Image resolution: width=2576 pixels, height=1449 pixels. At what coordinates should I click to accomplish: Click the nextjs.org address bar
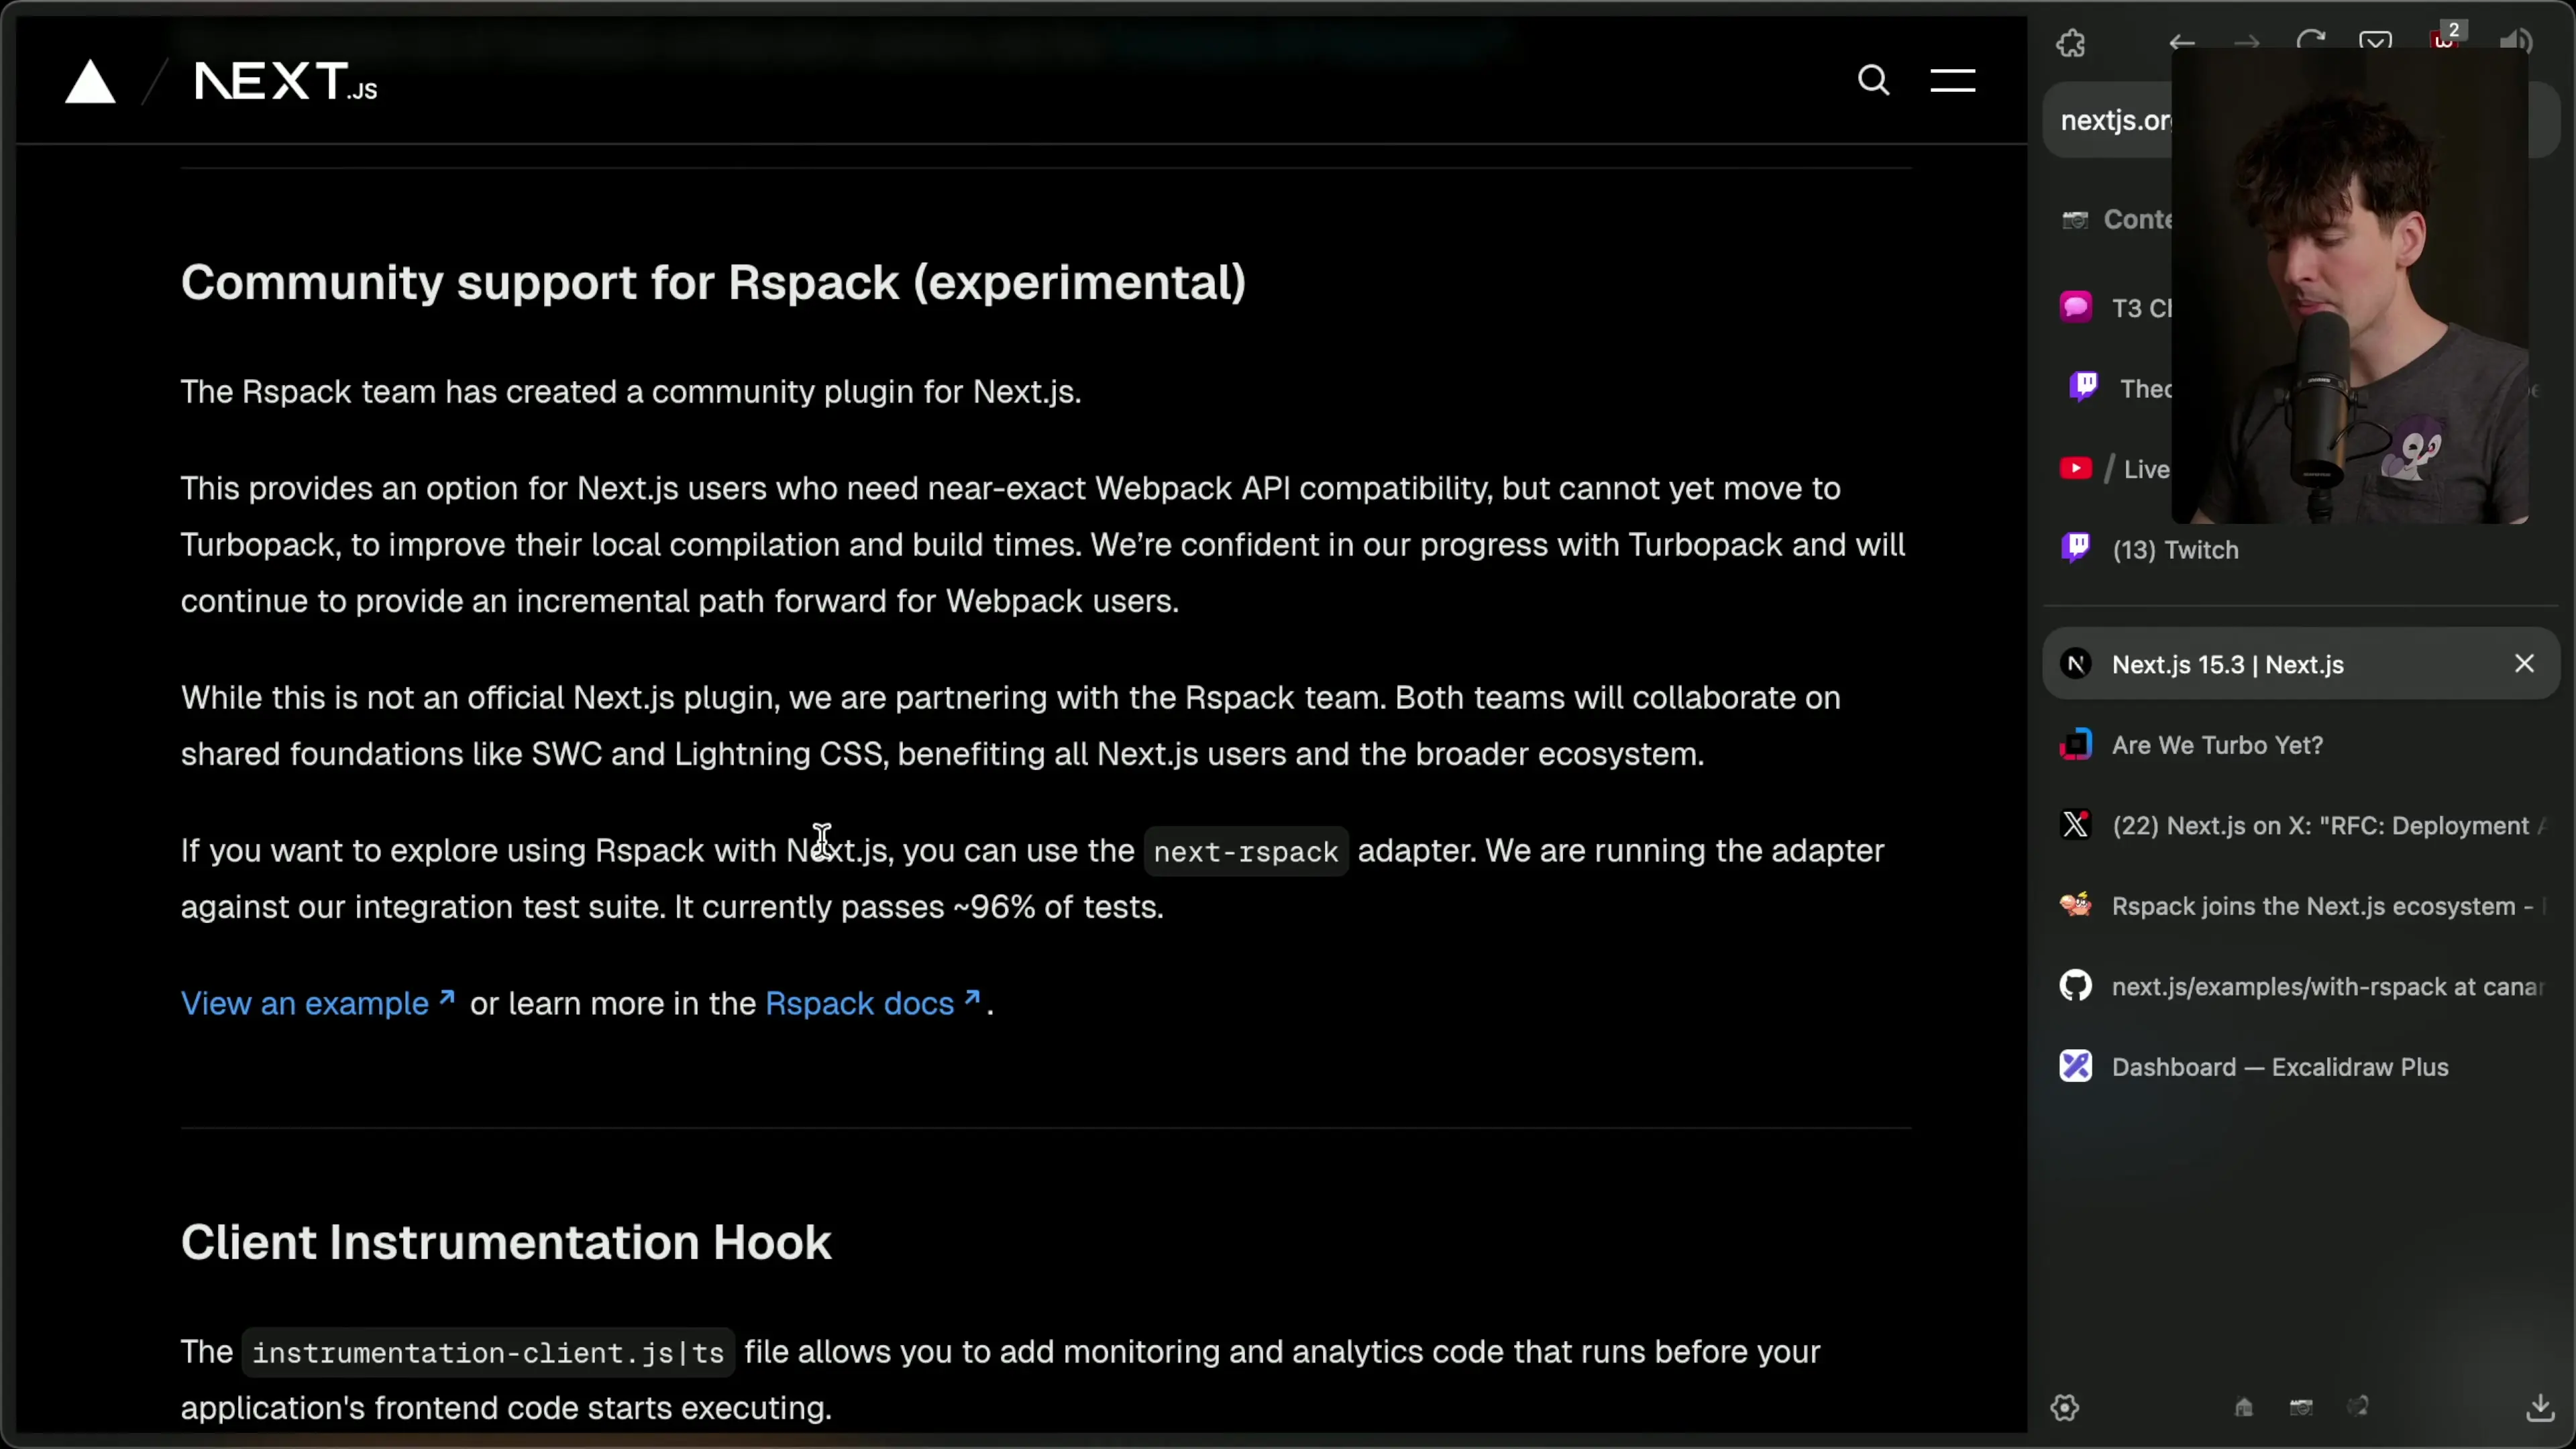click(2300, 120)
